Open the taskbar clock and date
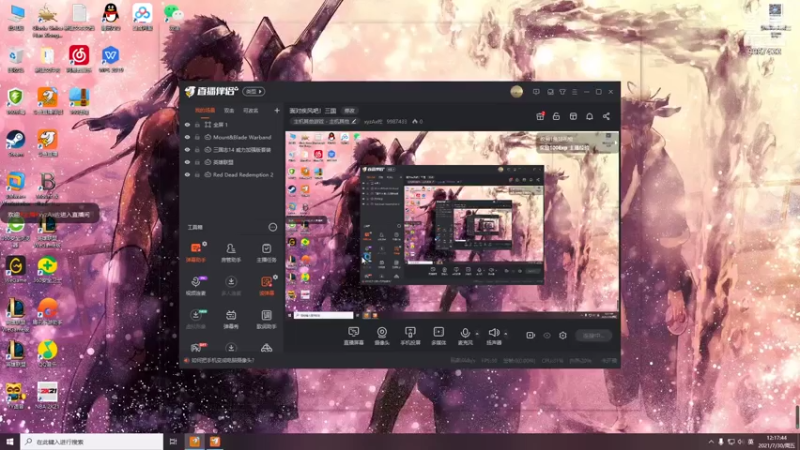This screenshot has width=800, height=450. [776, 441]
